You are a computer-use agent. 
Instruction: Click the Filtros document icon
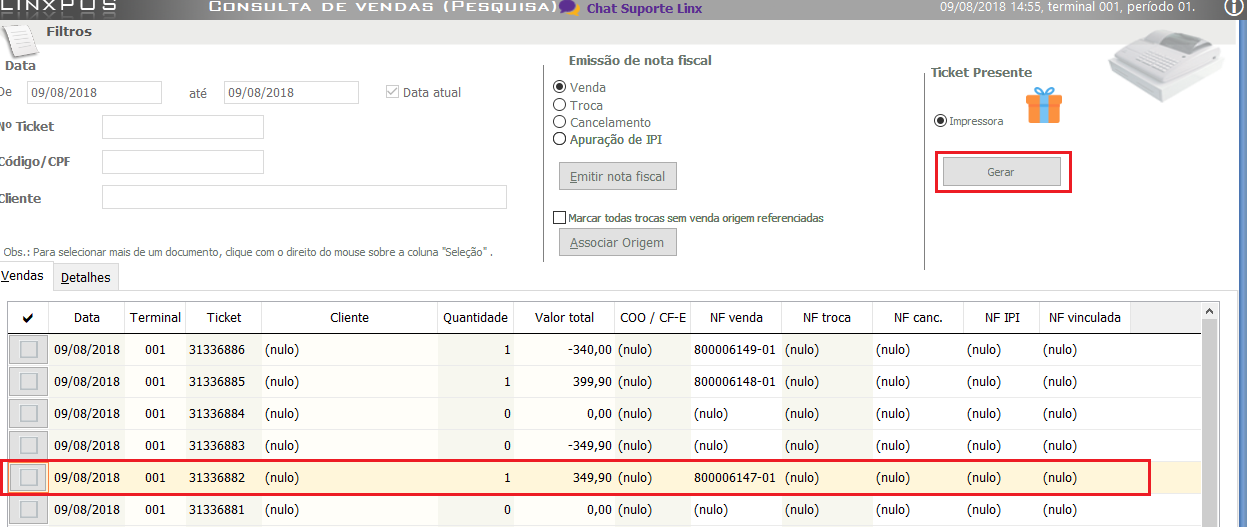[x=18, y=40]
